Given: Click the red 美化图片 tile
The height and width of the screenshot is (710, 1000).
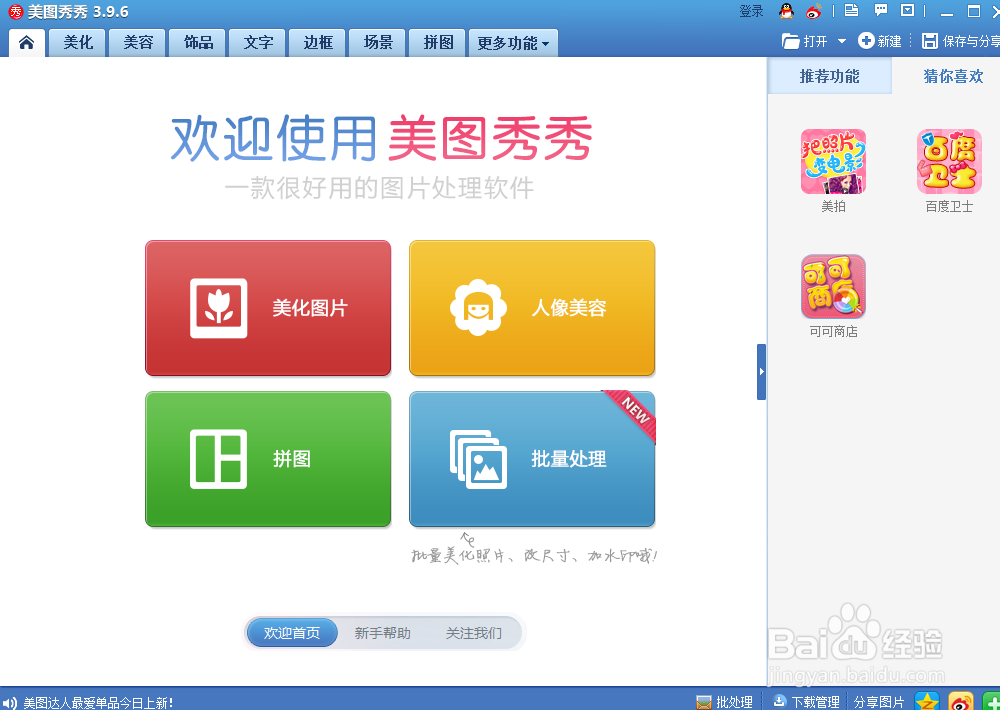Looking at the screenshot, I should (268, 308).
